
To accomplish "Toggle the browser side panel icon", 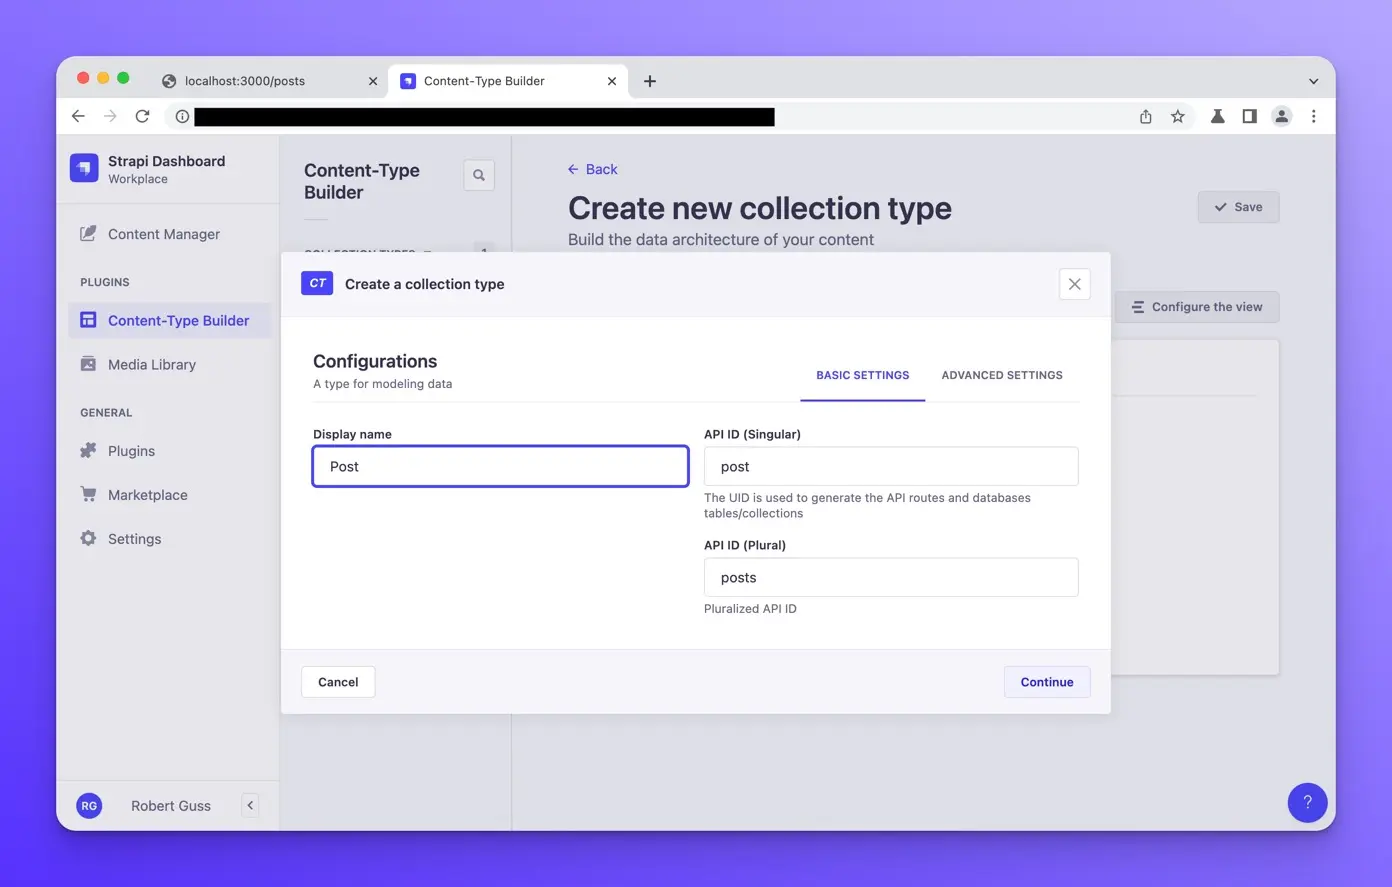I will click(x=1249, y=116).
